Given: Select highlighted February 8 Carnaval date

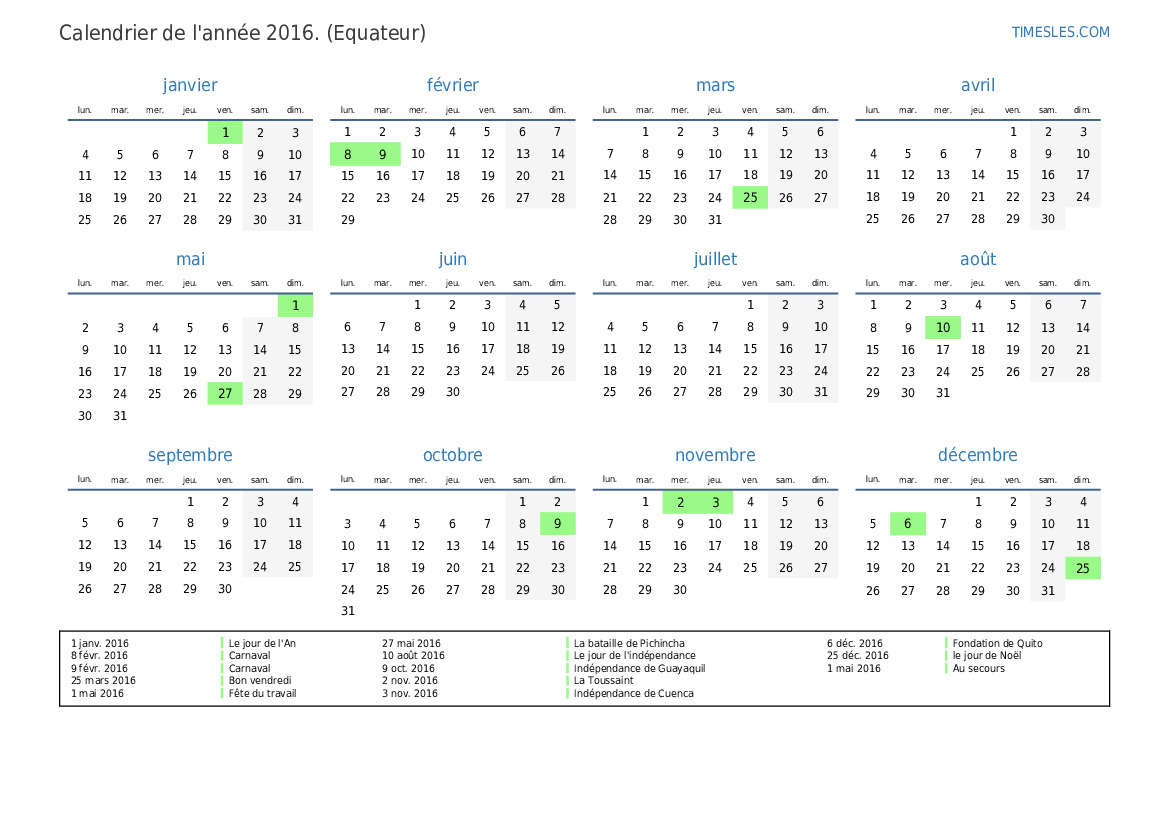Looking at the screenshot, I should click(347, 154).
